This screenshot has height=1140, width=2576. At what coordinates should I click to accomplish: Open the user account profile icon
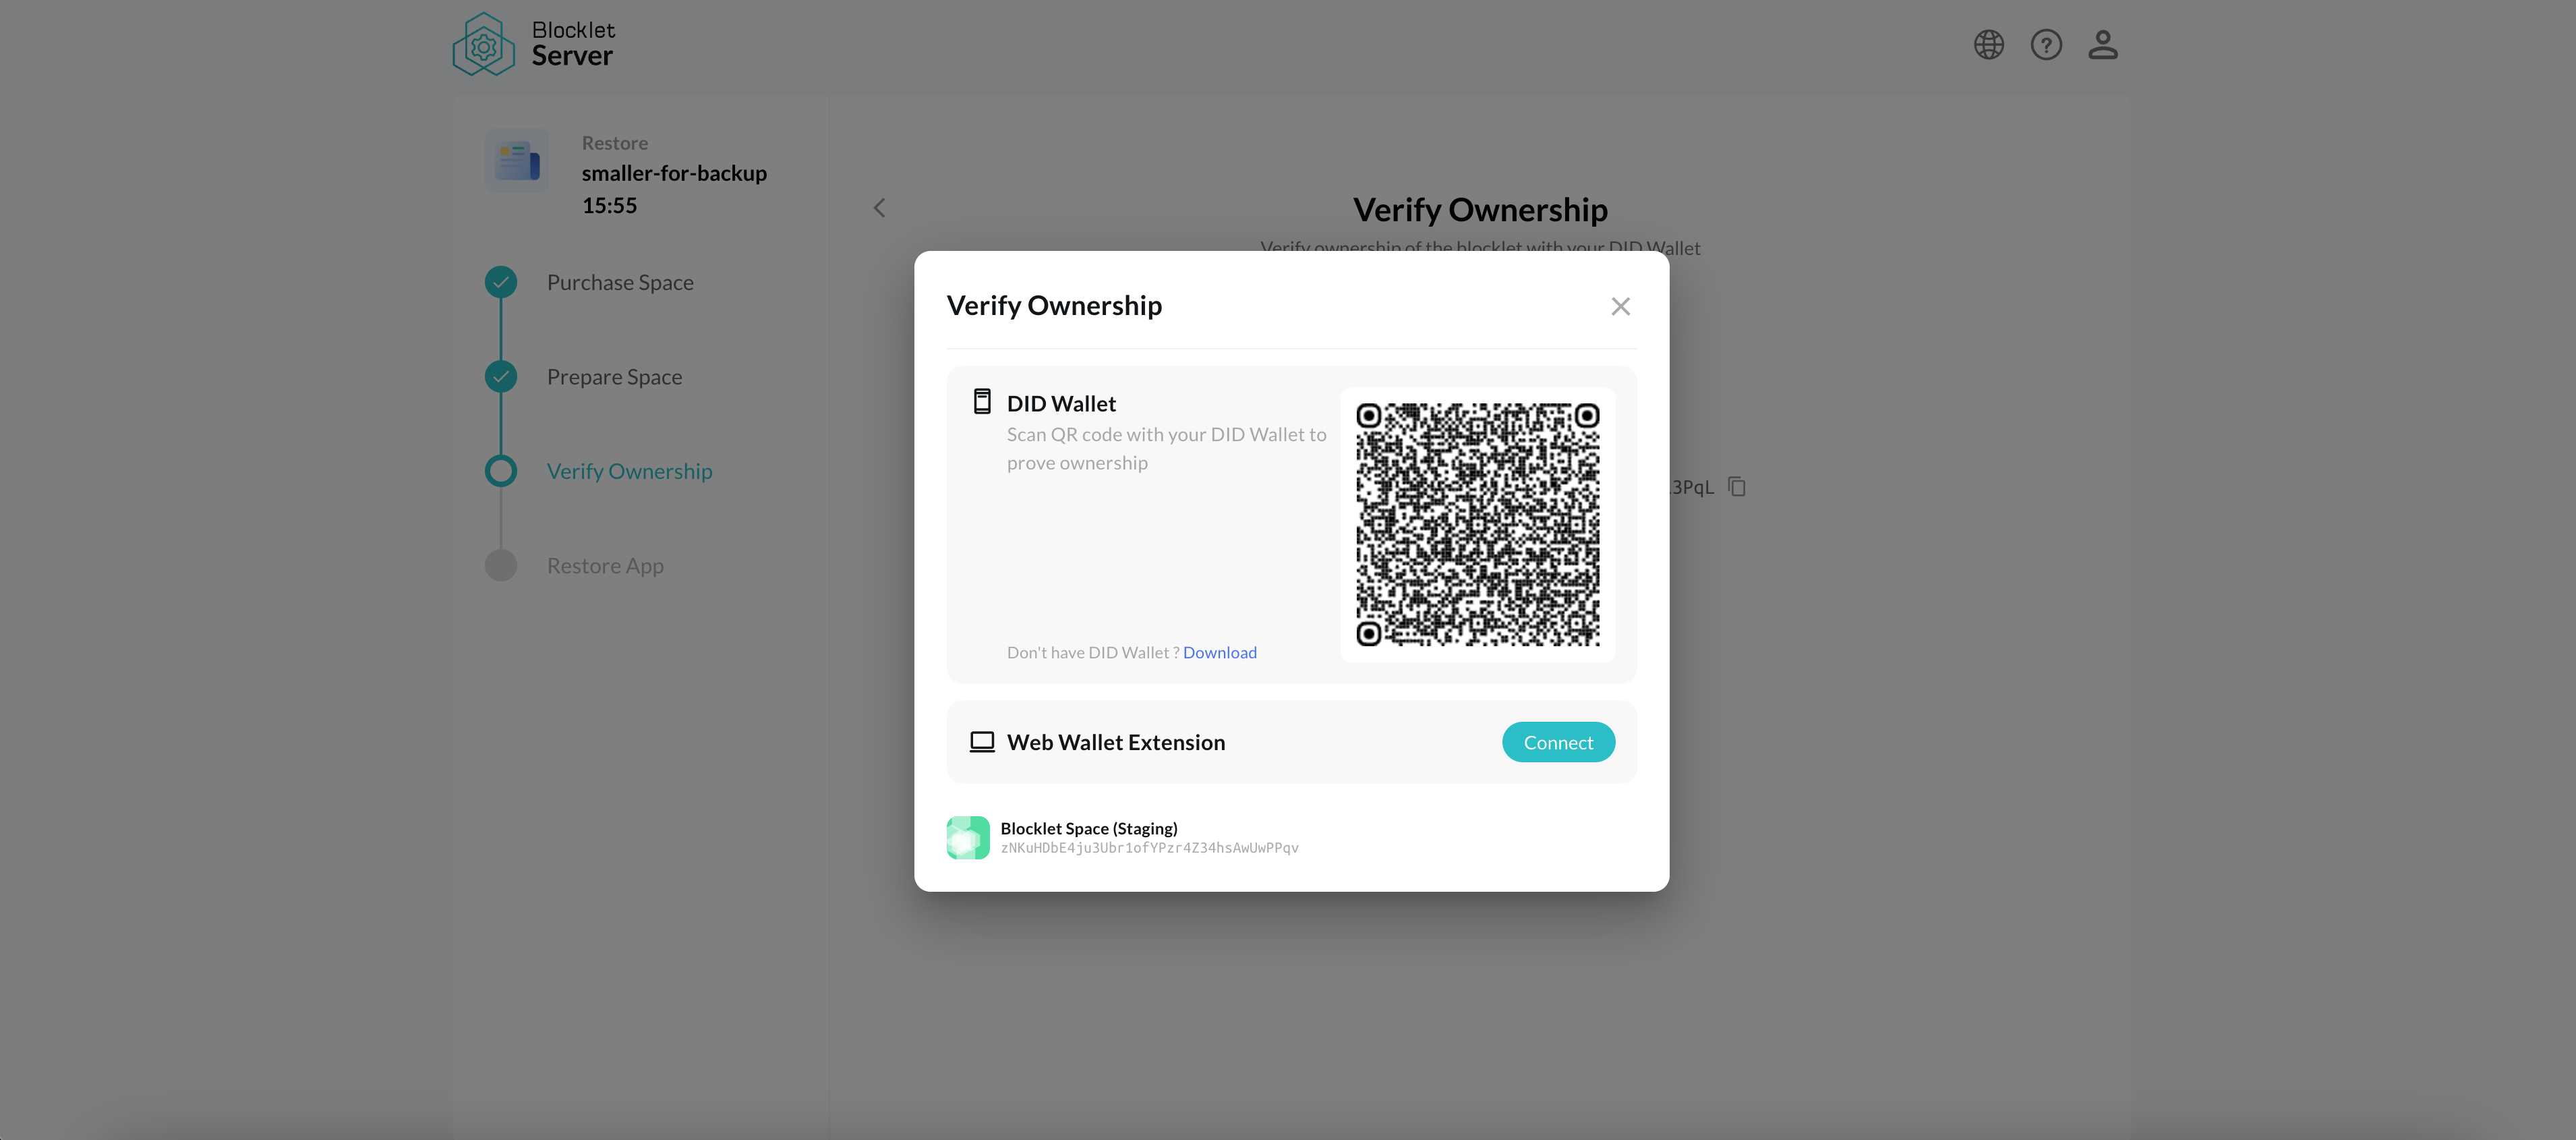point(2103,45)
